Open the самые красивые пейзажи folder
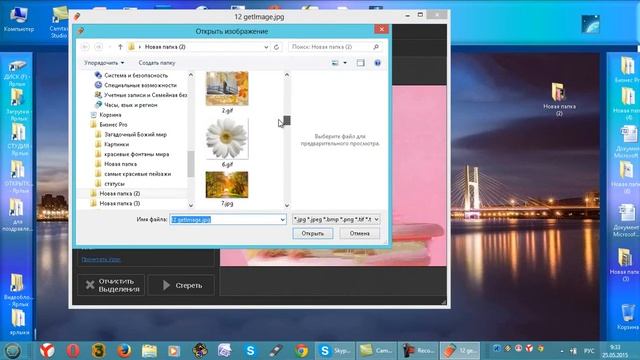This screenshot has width=640, height=360. point(138,174)
